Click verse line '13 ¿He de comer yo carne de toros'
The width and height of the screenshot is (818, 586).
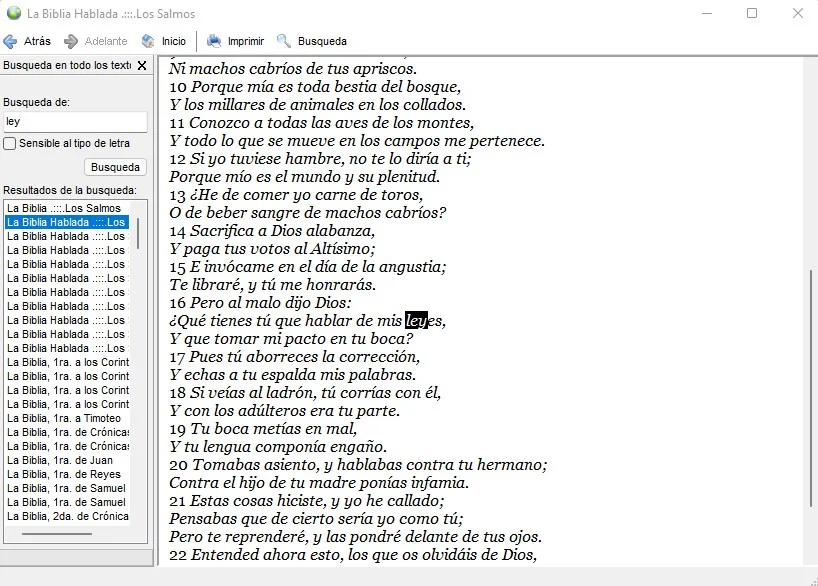(296, 195)
